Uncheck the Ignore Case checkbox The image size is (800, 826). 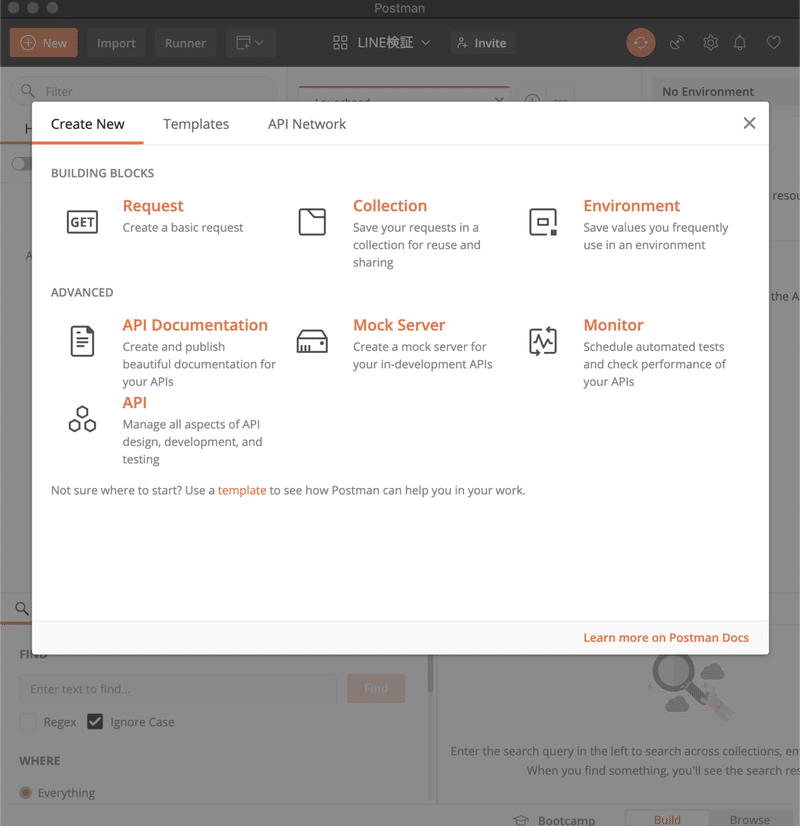[95, 722]
